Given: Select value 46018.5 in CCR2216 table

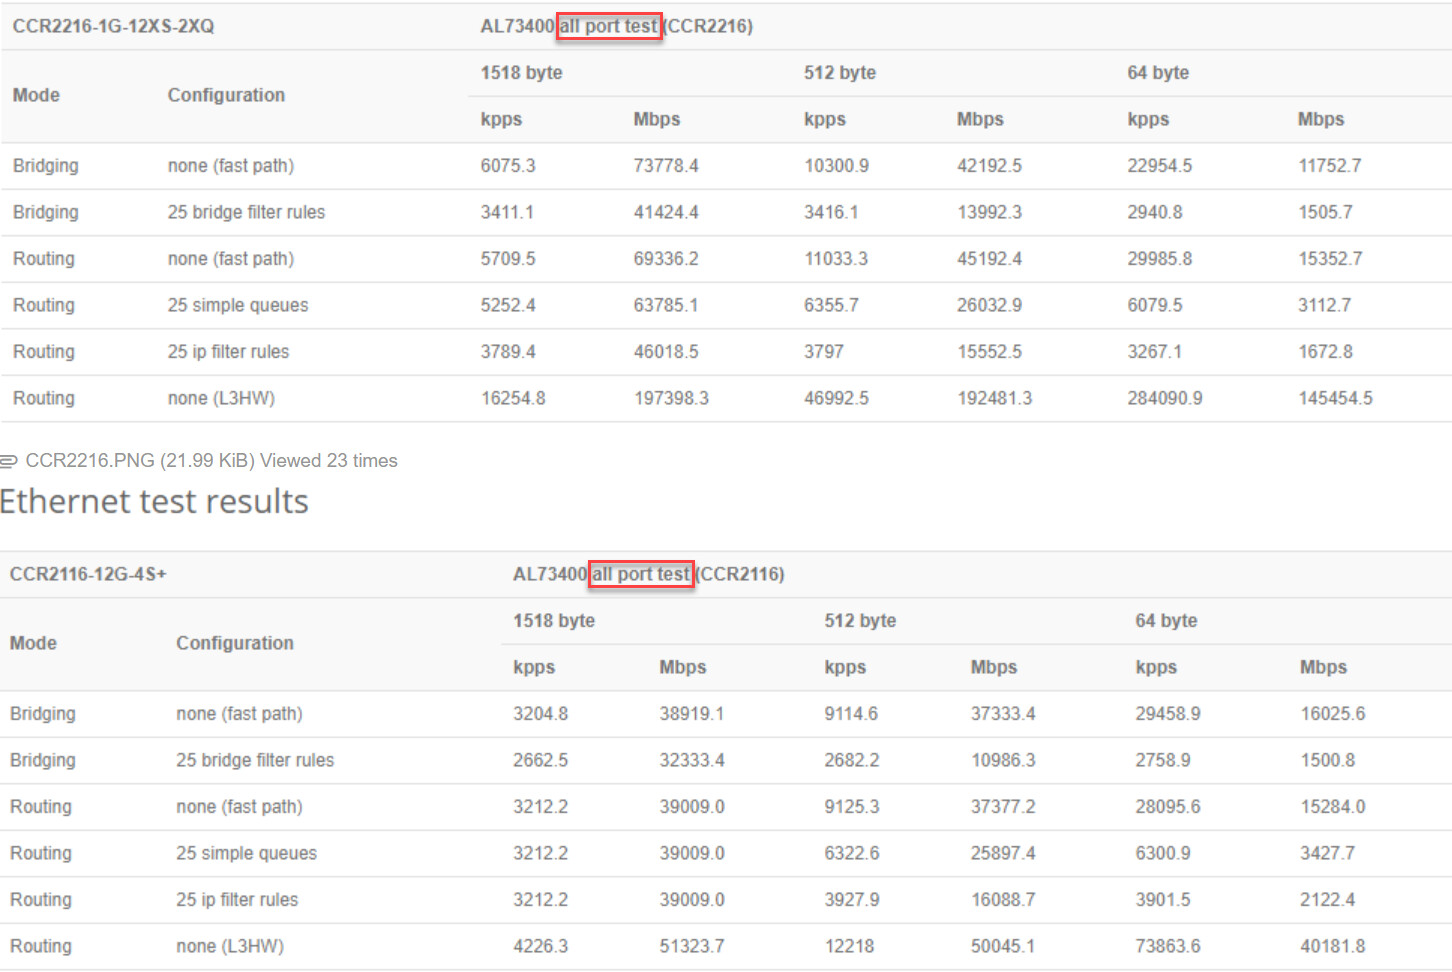Looking at the screenshot, I should 666,352.
